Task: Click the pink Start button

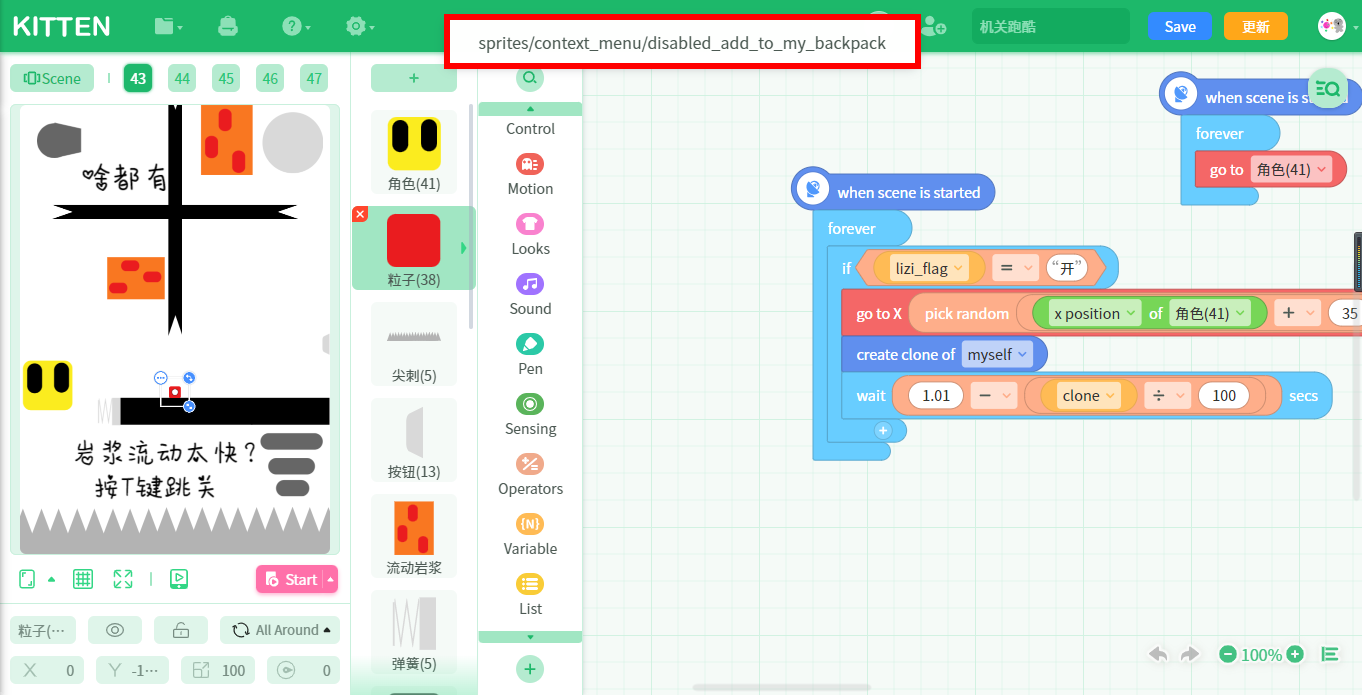Action: point(290,579)
